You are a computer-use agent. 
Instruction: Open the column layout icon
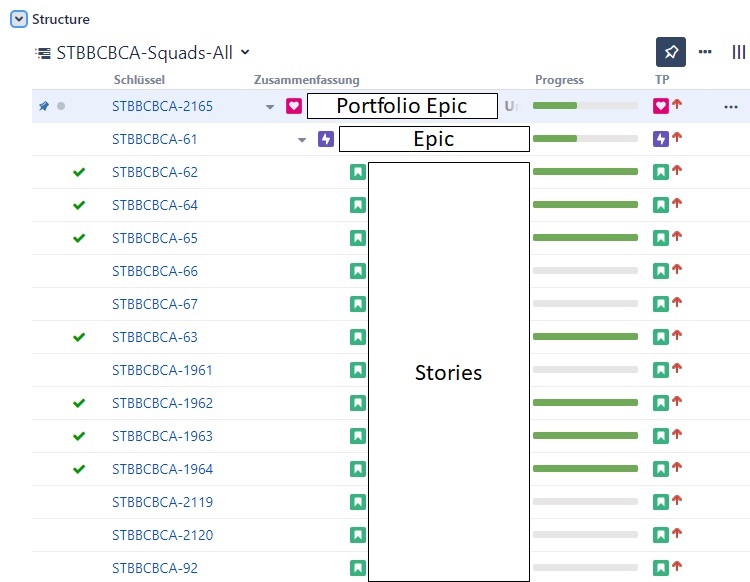click(x=739, y=52)
